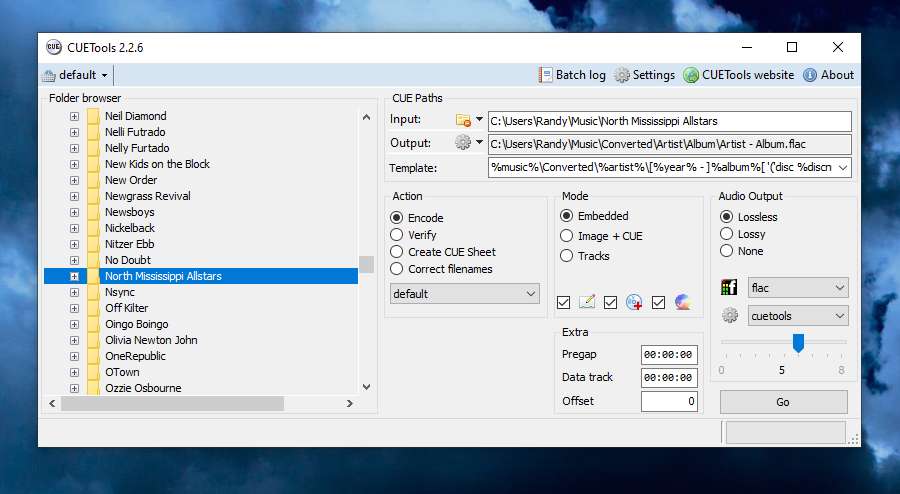This screenshot has height=494, width=900.
Task: Click in the Input path field
Action: click(669, 121)
